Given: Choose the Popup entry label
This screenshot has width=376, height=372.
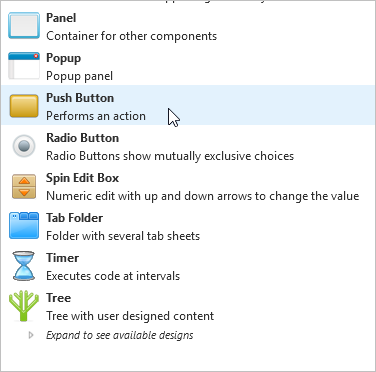Looking at the screenshot, I should pyautogui.click(x=63, y=58).
